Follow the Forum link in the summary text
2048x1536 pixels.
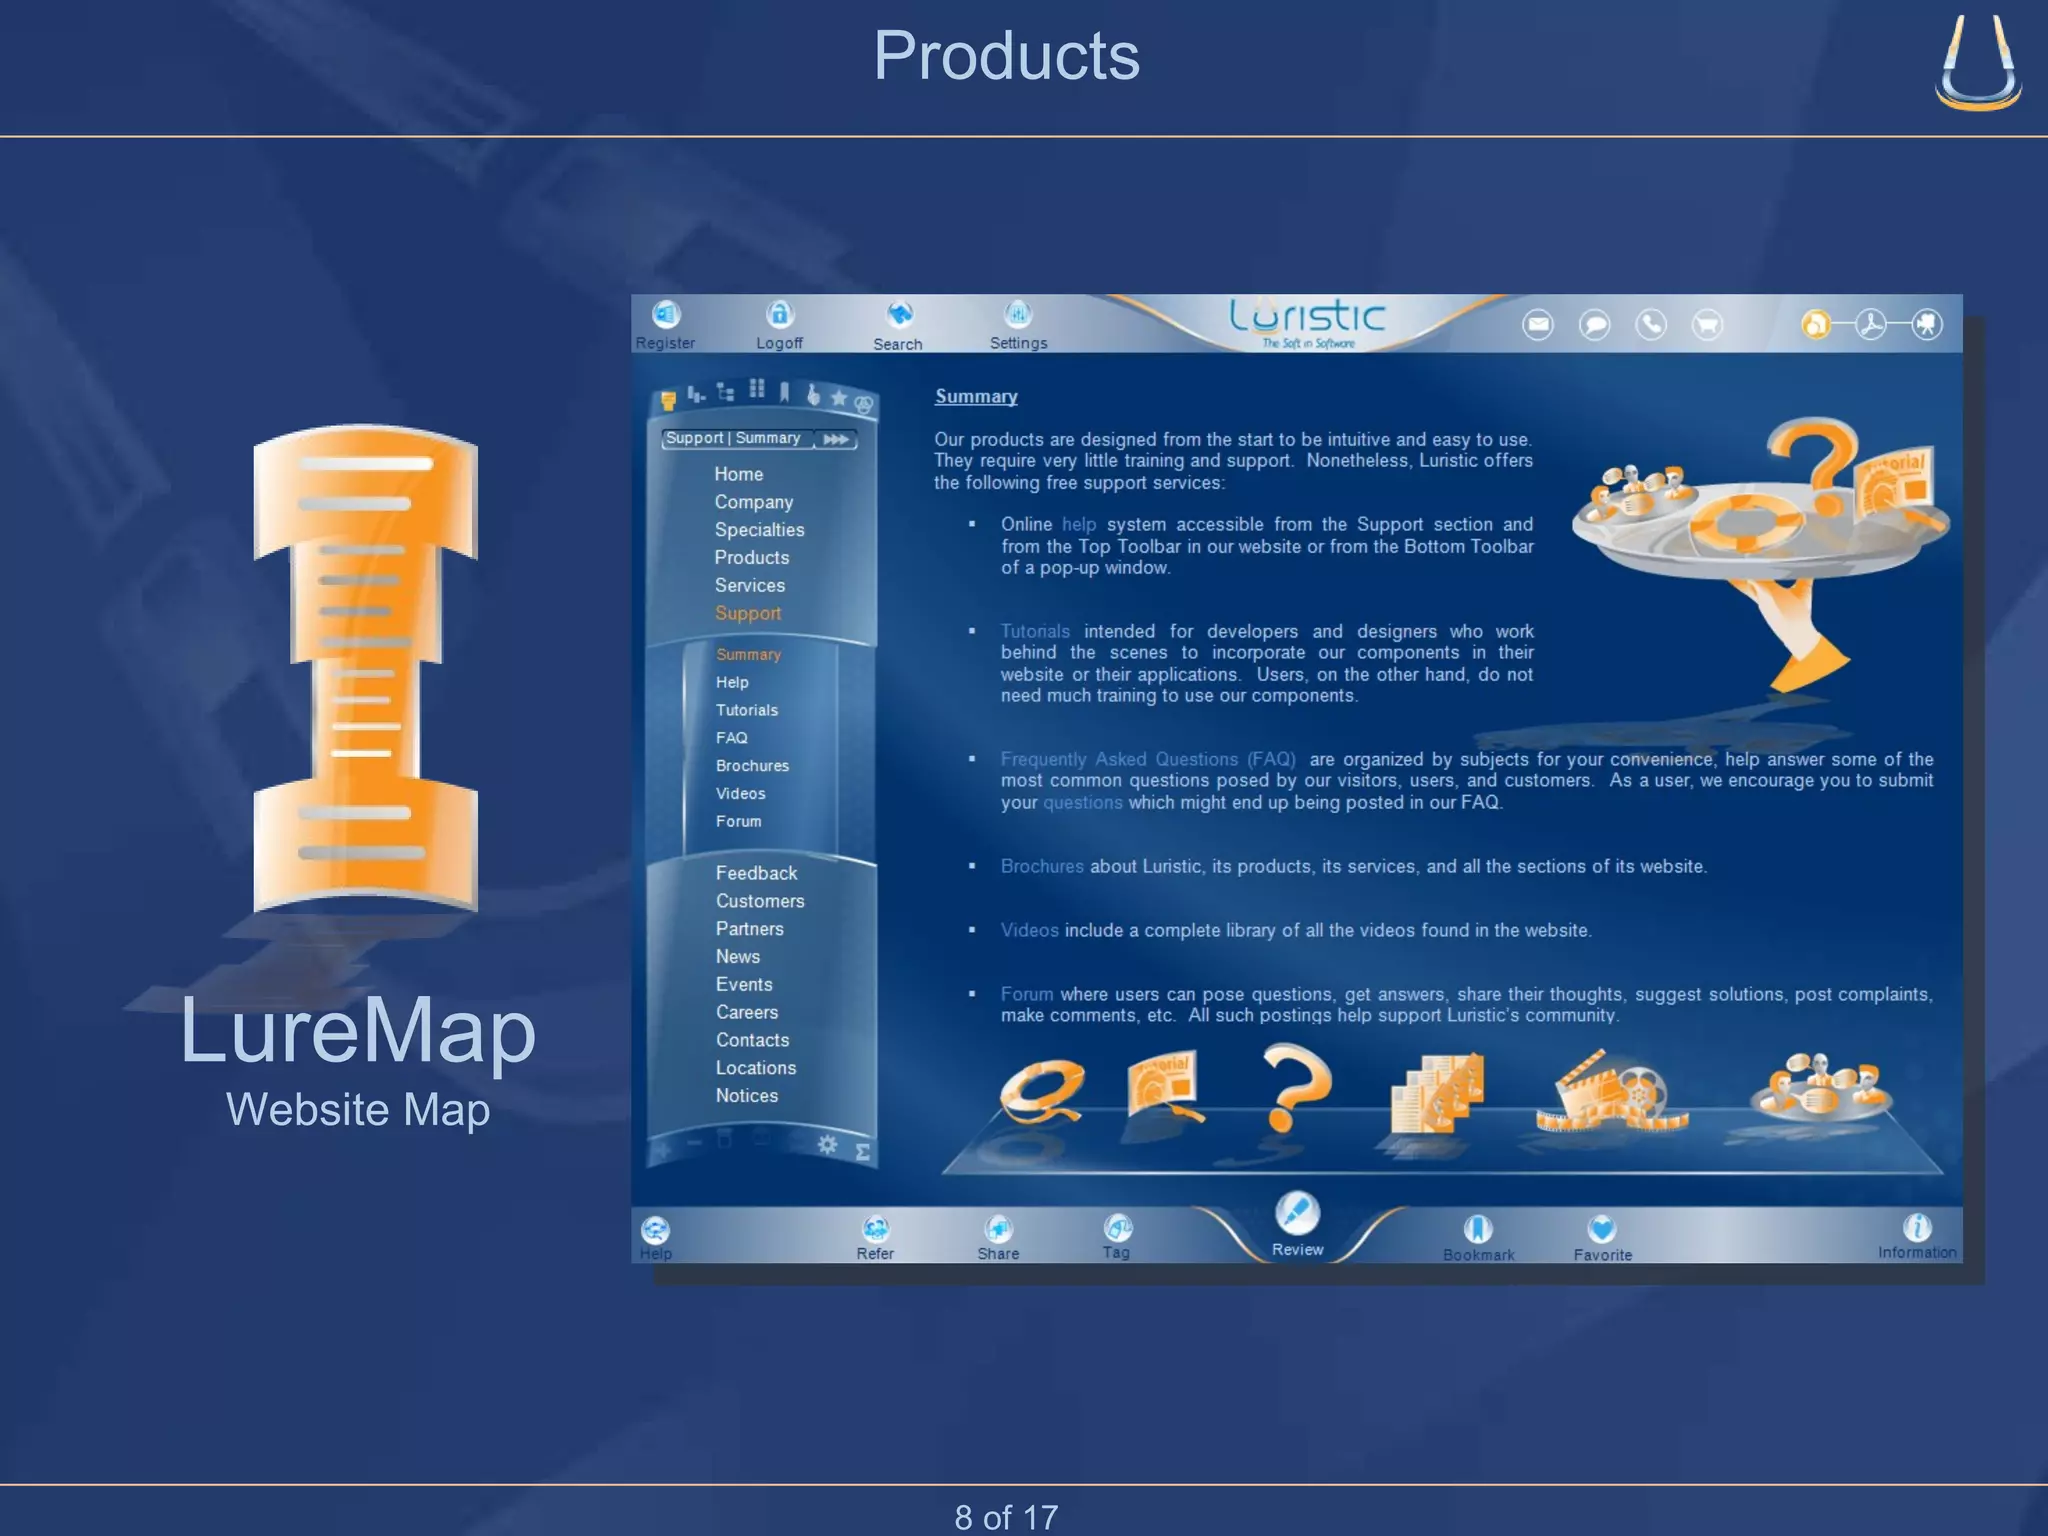click(x=1027, y=995)
